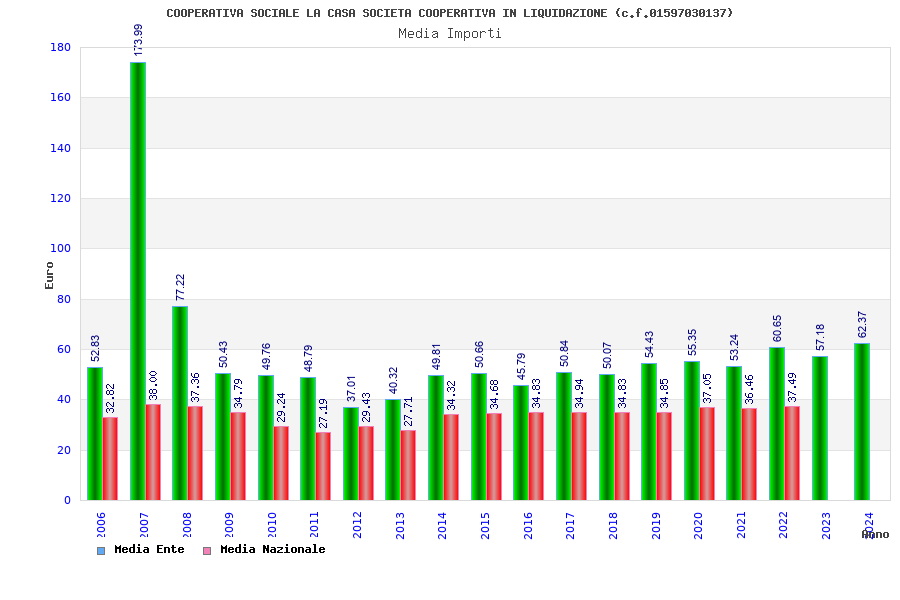Click the 57.18 green bar for 2023
Screen dimensions: 900x600
click(x=820, y=428)
